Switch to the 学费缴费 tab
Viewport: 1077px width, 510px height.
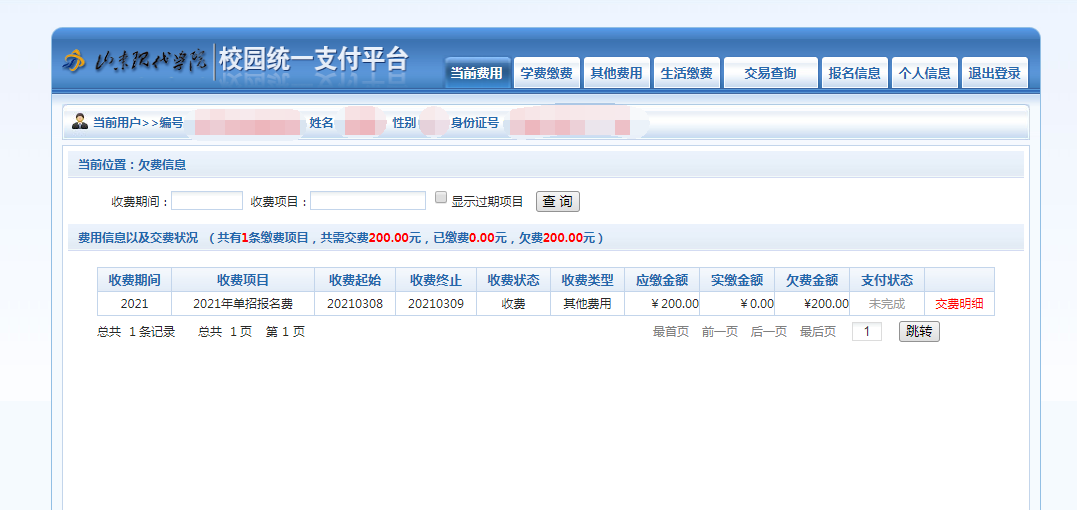(546, 73)
